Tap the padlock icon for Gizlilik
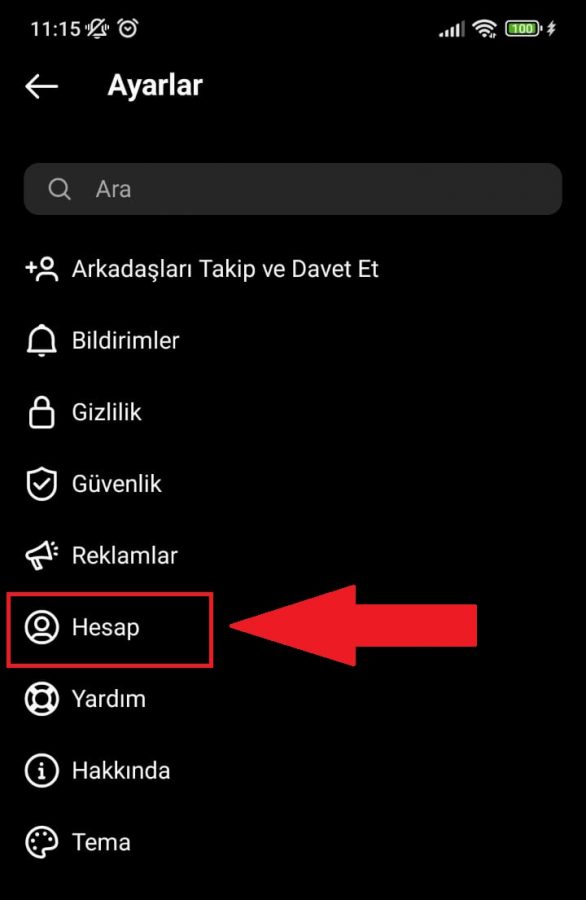The image size is (586, 900). [42, 412]
